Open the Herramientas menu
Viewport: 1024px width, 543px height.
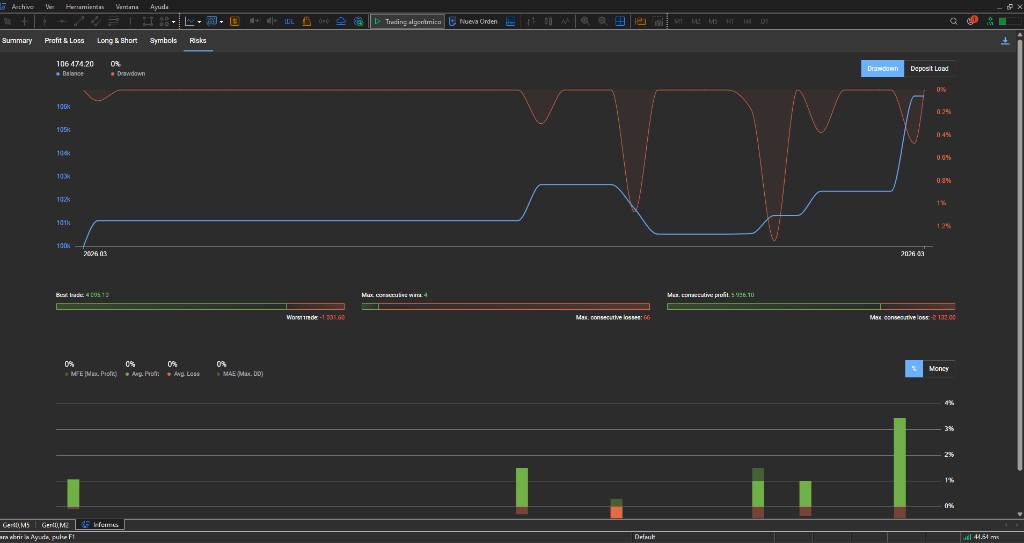85,6
